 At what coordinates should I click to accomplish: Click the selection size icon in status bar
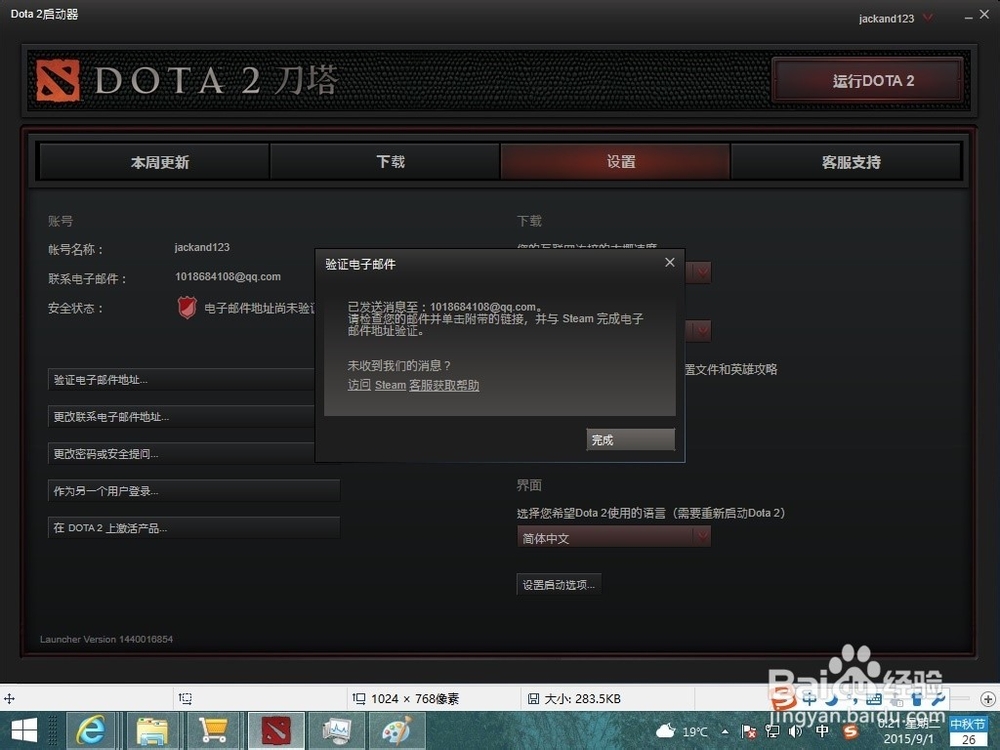tap(186, 699)
